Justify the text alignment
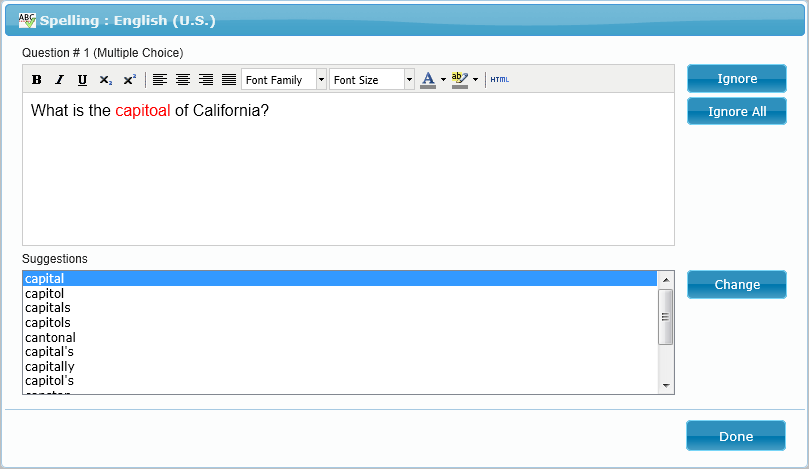Screen dimensions: 809x469 click(x=229, y=80)
